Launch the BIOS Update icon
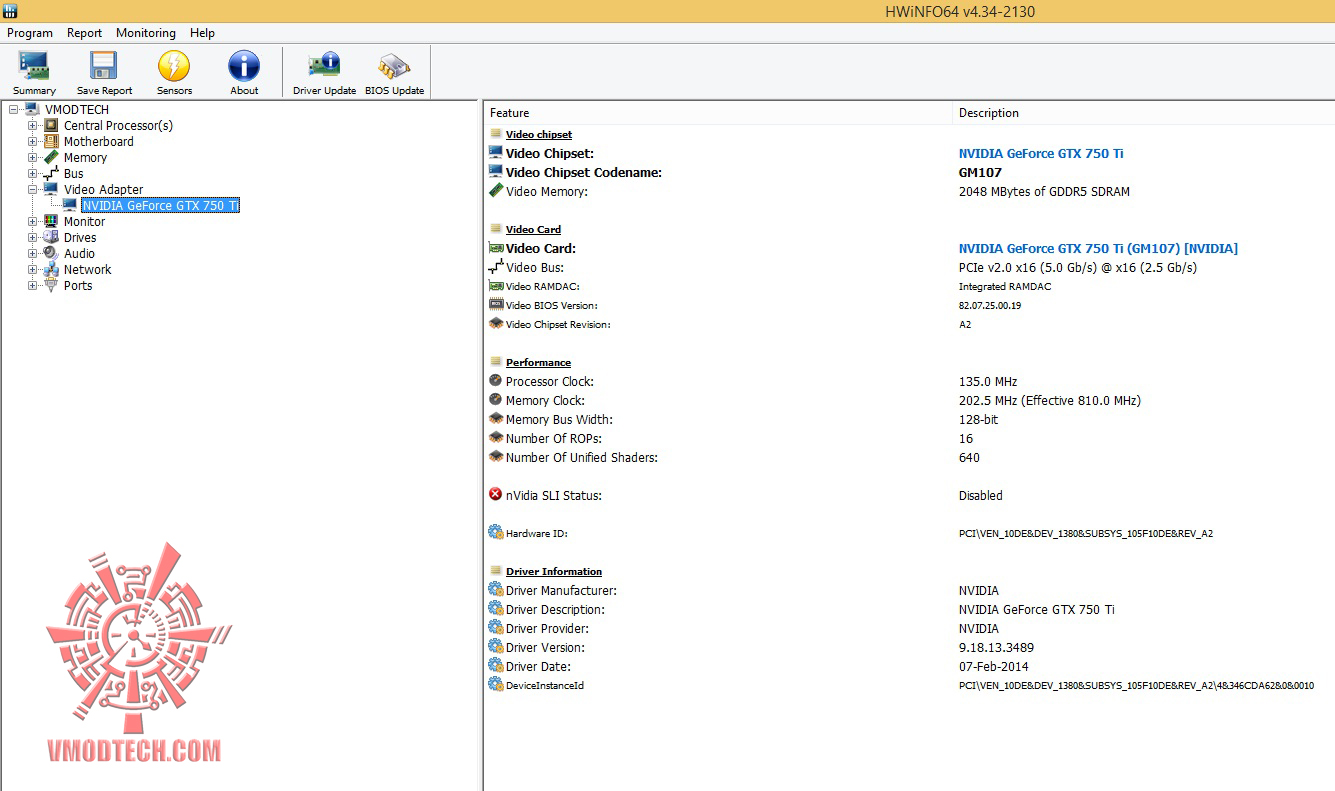Viewport: 1335px width, 791px height. tap(394, 67)
